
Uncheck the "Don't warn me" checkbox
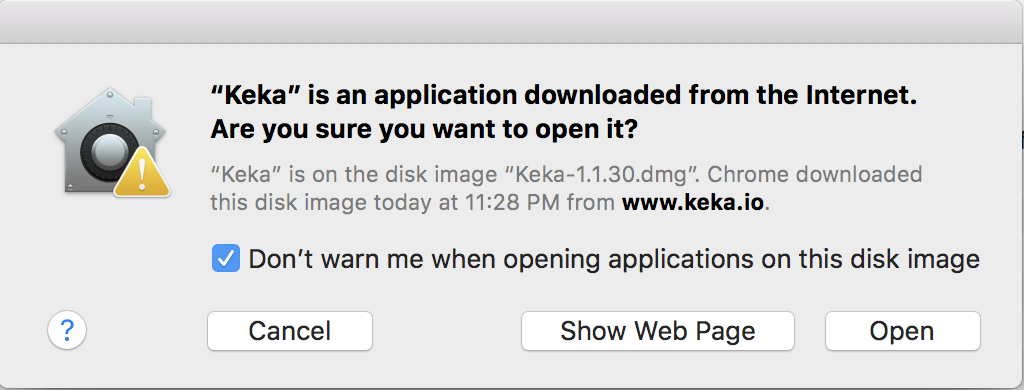(x=226, y=259)
